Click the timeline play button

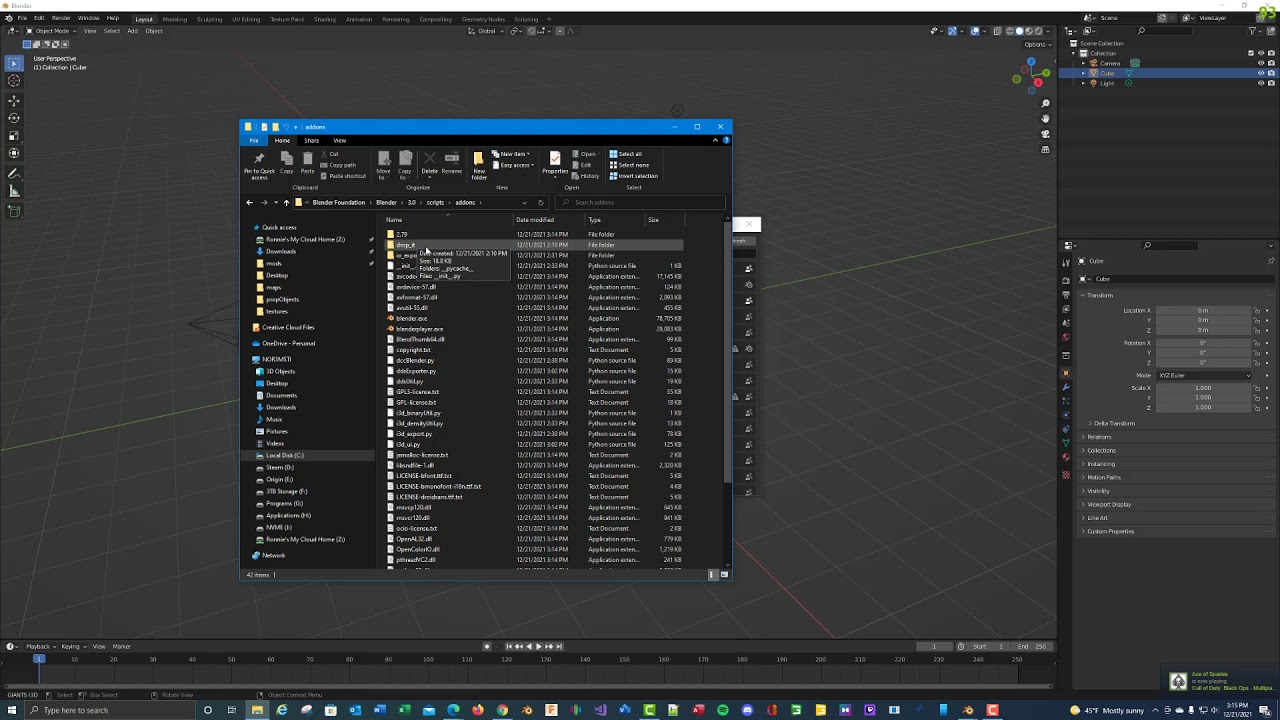(538, 646)
